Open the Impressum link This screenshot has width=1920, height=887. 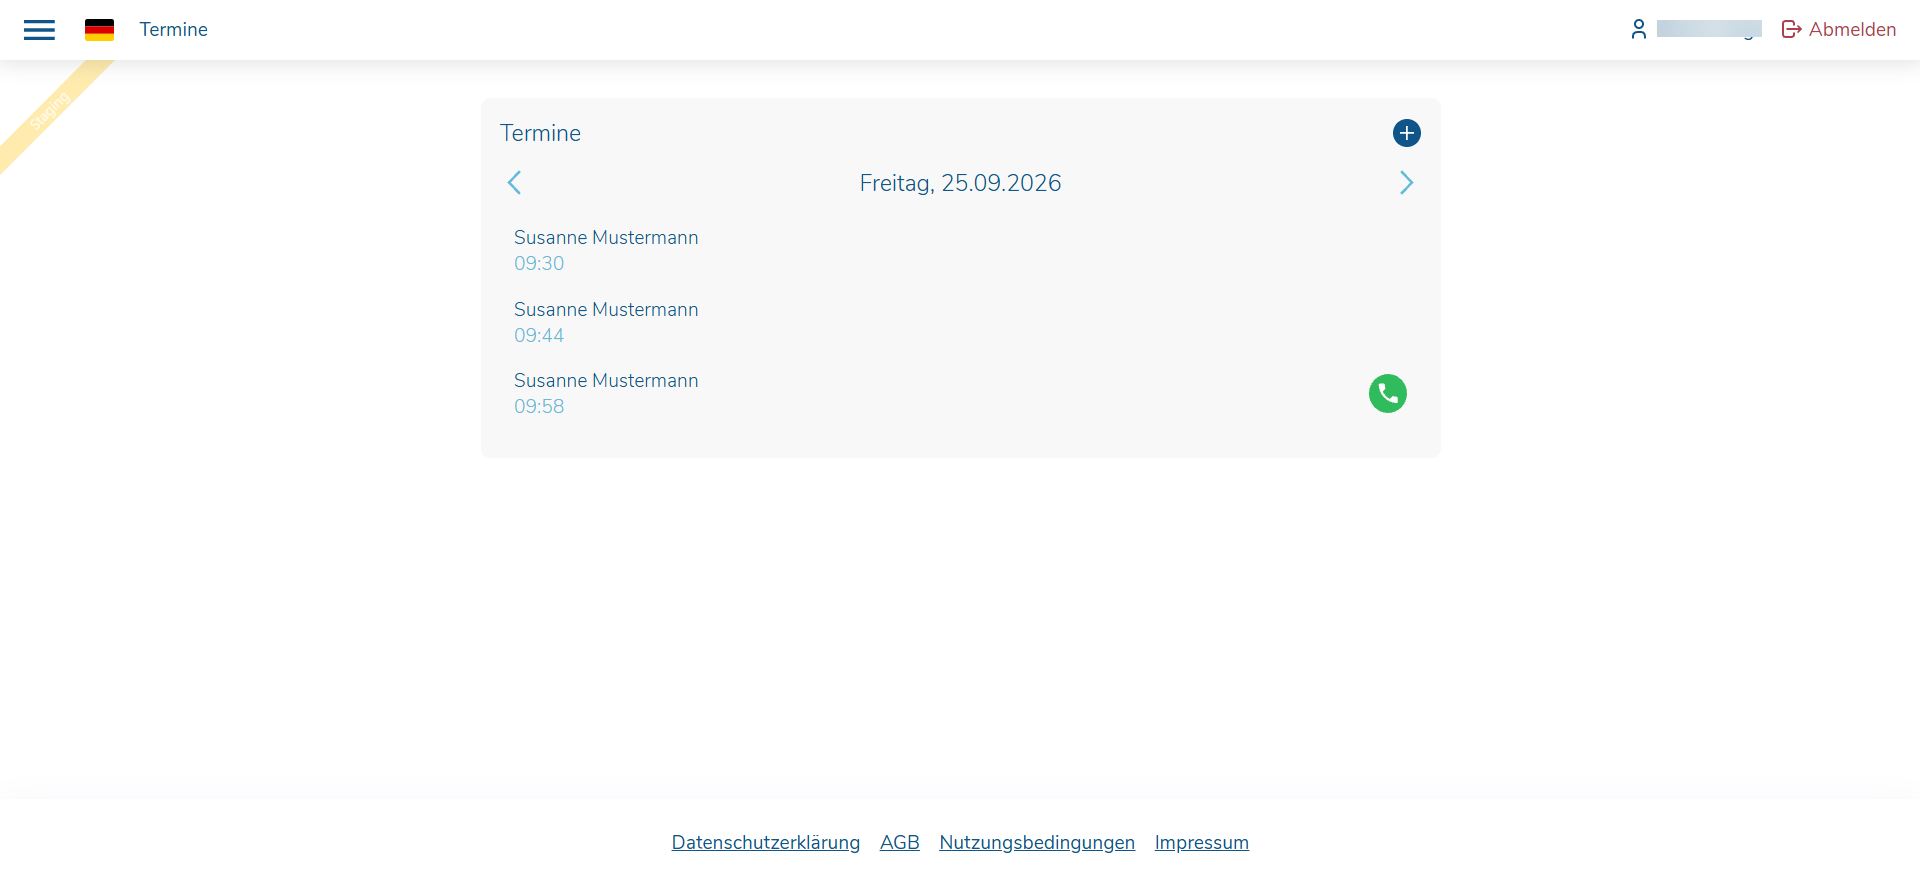1201,843
